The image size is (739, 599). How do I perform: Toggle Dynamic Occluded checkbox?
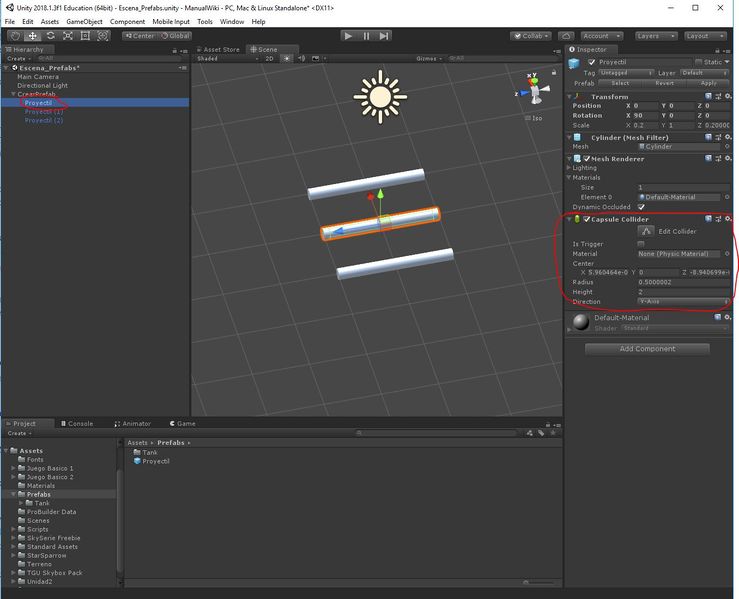[641, 207]
